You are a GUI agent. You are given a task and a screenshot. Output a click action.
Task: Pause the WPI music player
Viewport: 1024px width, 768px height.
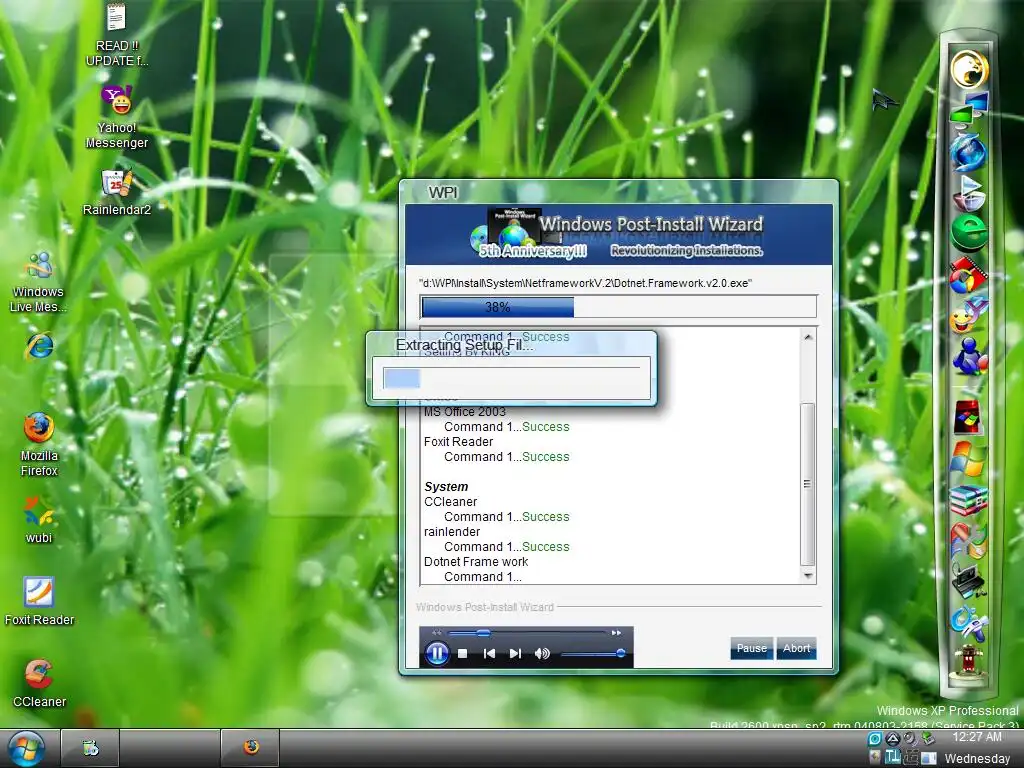[437, 653]
